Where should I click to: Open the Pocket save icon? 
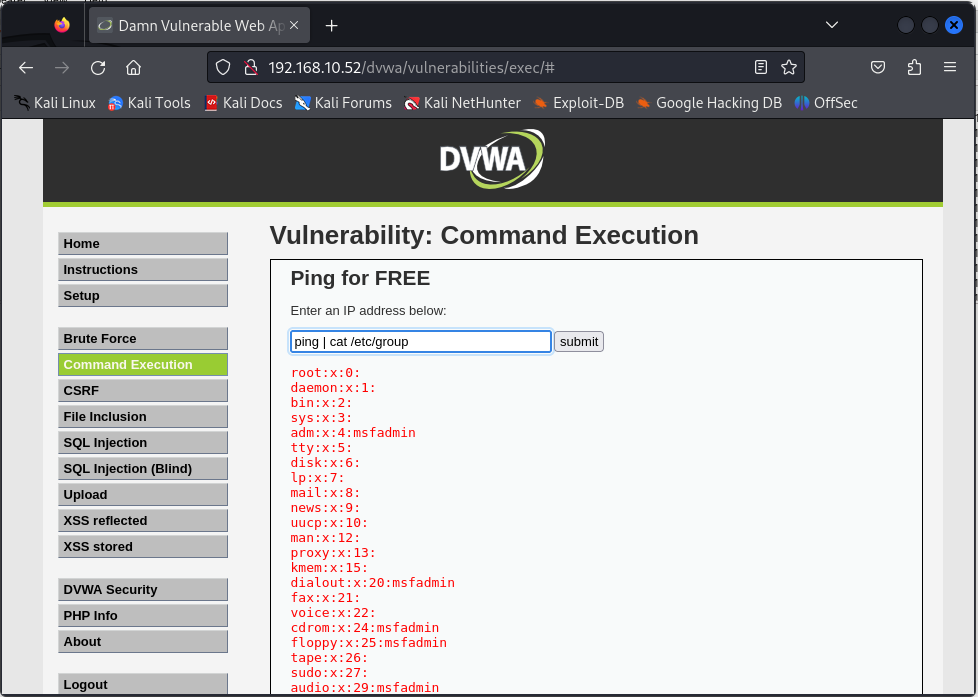tap(878, 67)
